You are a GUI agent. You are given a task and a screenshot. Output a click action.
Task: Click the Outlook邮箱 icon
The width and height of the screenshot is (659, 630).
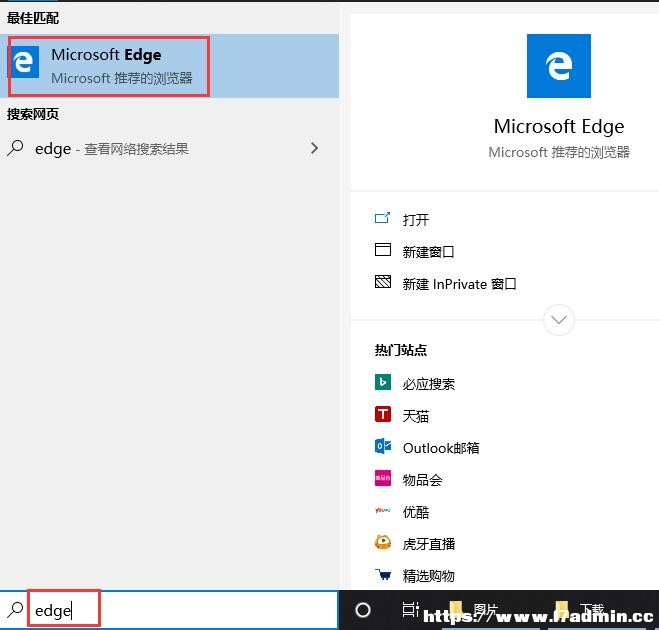tap(382, 446)
